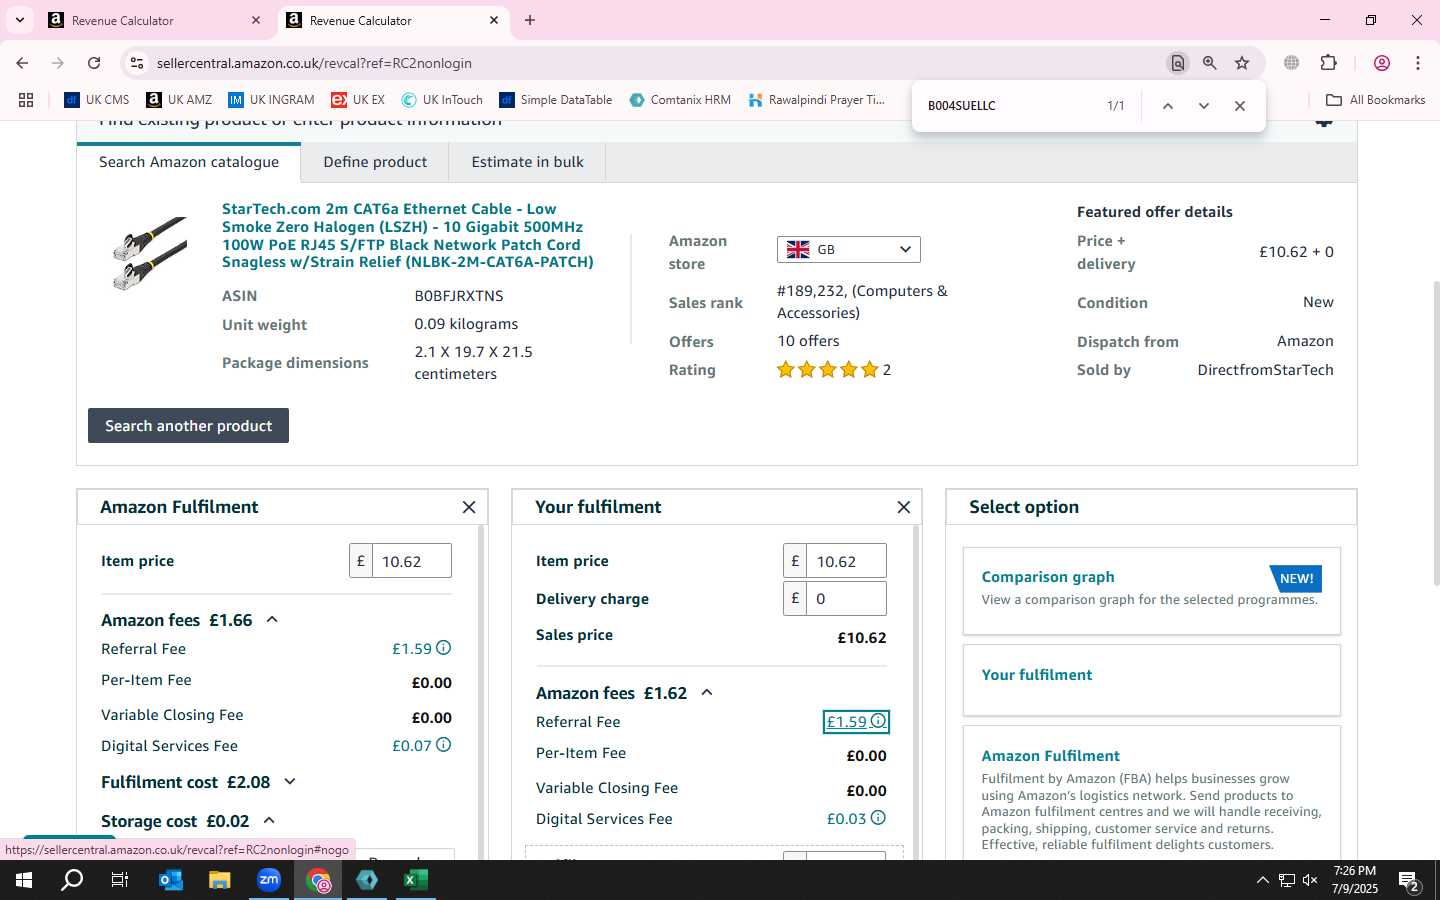This screenshot has height=900, width=1440.
Task: Open the Extensions puzzle icon
Action: pyautogui.click(x=1329, y=63)
